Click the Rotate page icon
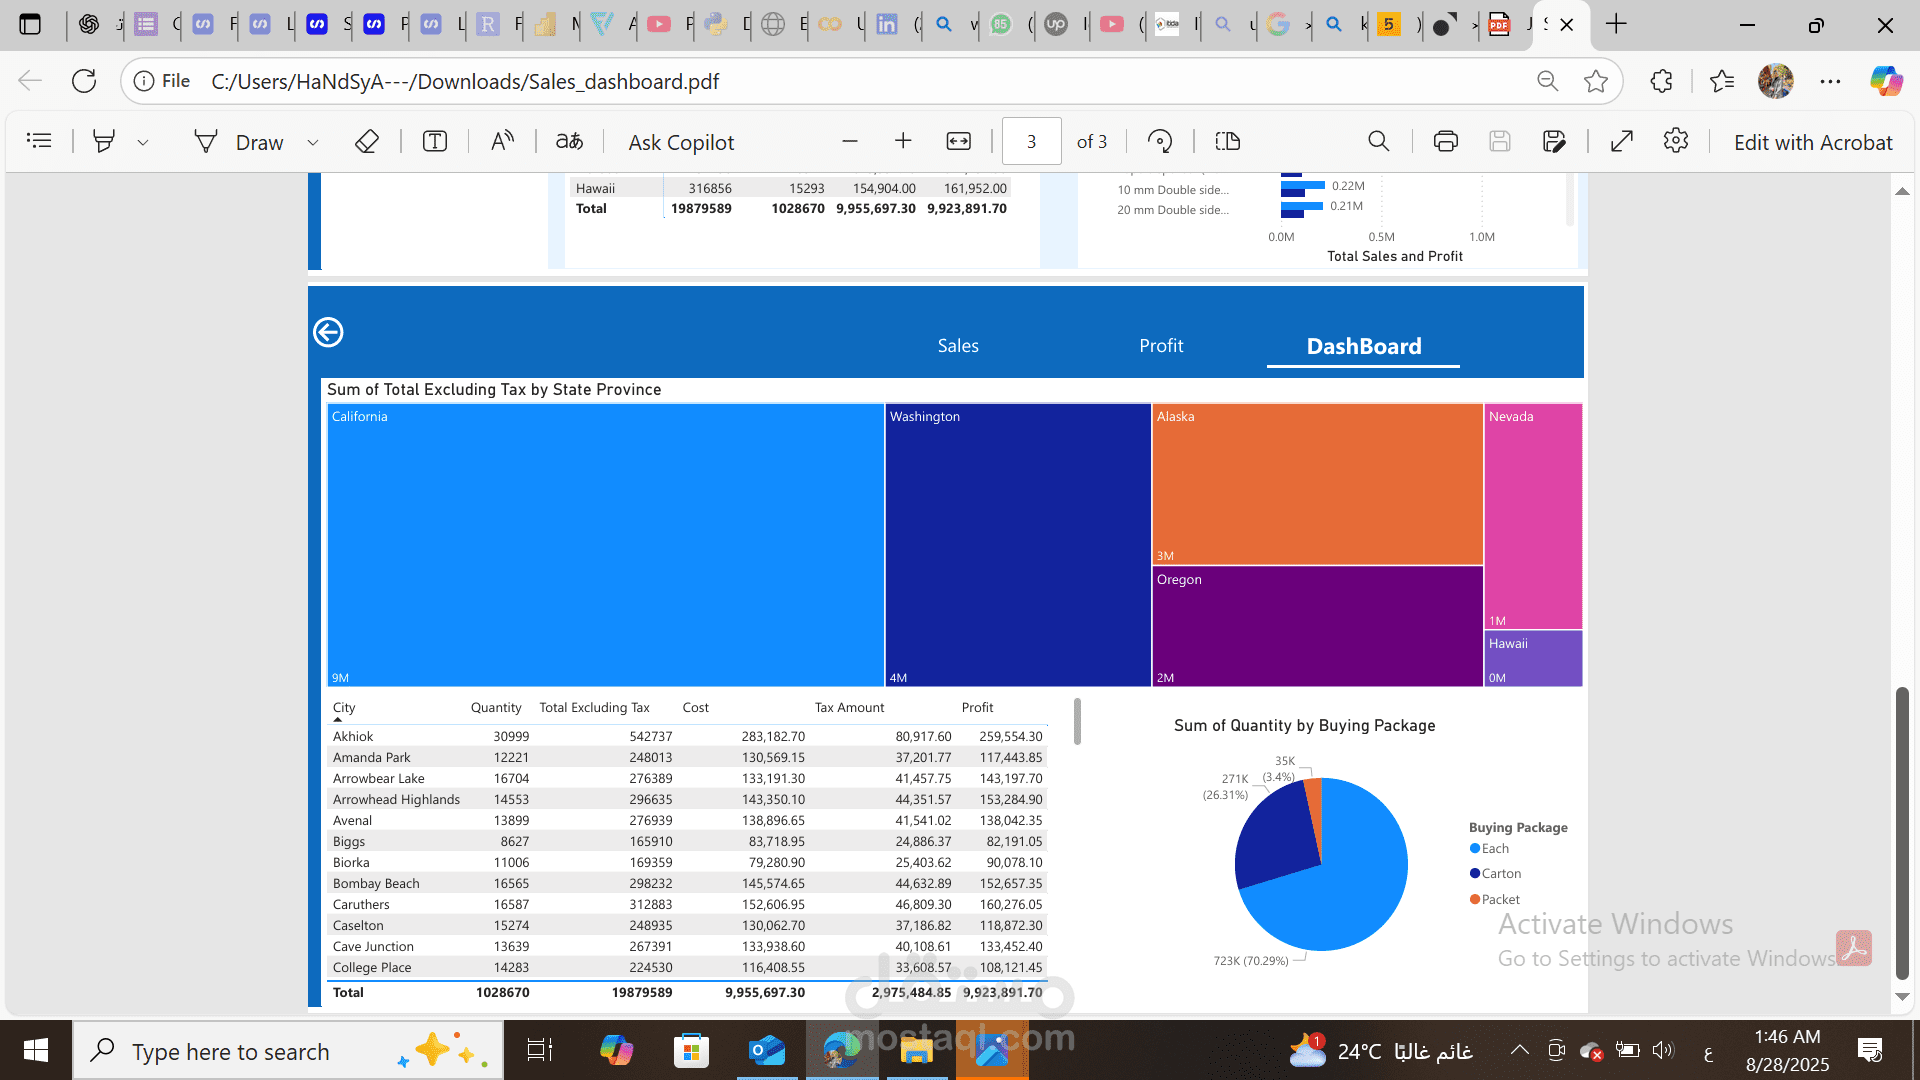Image resolution: width=1920 pixels, height=1080 pixels. point(1160,142)
